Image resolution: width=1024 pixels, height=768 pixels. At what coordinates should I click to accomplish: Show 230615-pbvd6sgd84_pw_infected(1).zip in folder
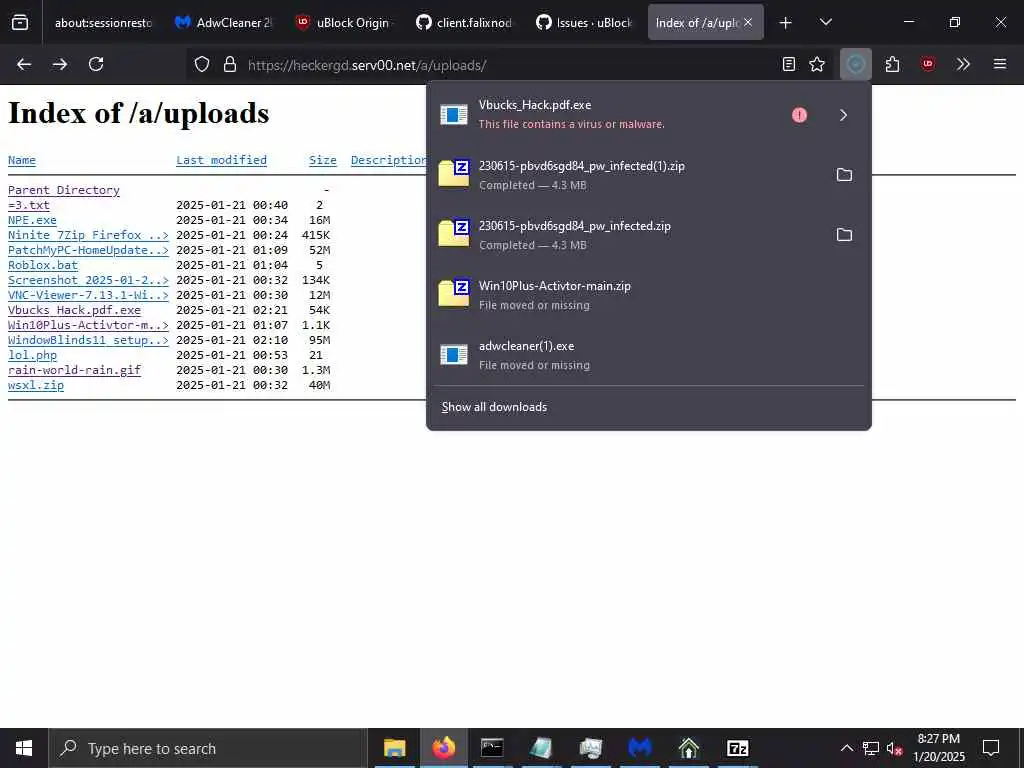844,174
